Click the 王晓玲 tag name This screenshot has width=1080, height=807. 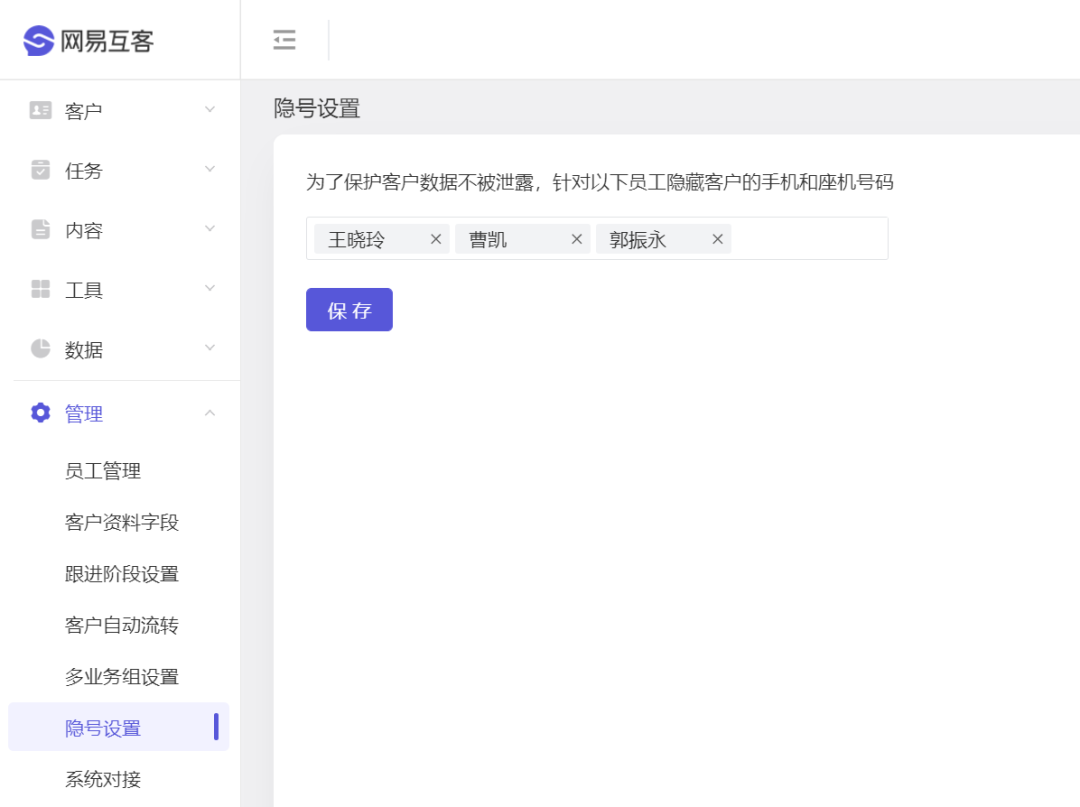pos(356,240)
